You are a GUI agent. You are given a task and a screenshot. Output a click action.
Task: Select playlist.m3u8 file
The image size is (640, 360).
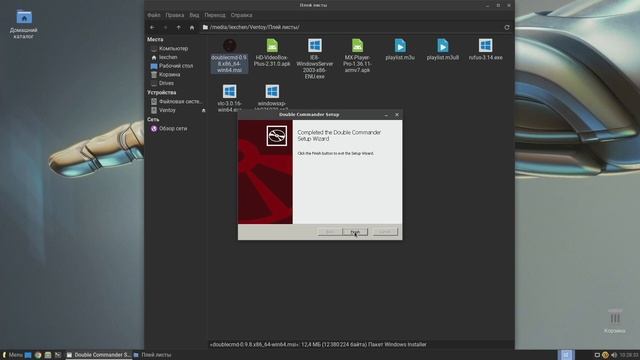click(x=442, y=49)
